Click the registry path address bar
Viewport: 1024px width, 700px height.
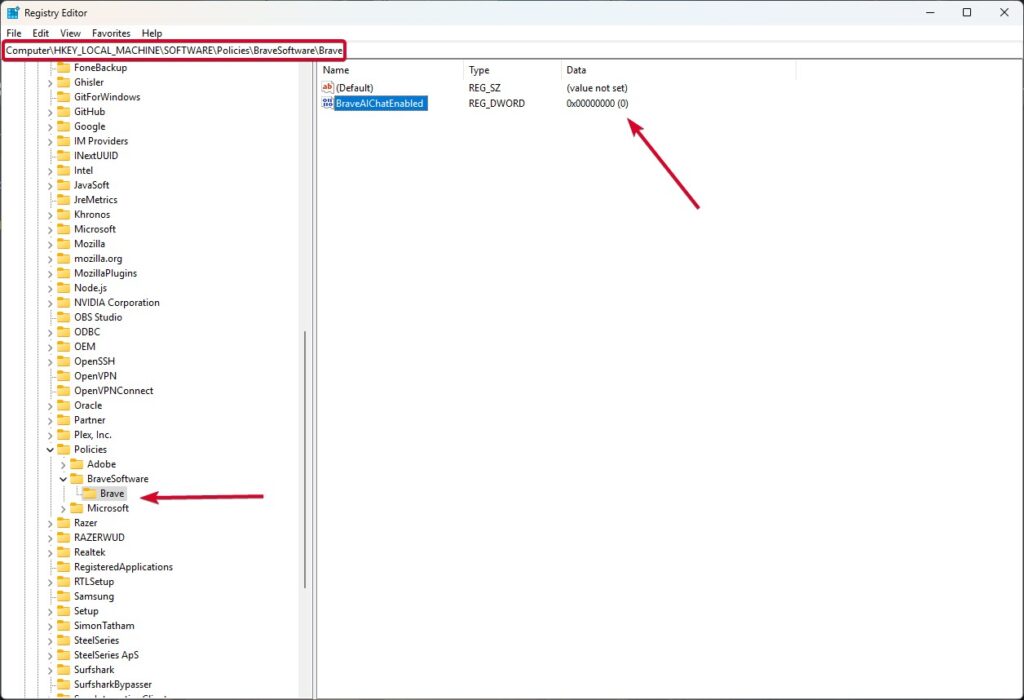click(x=512, y=50)
